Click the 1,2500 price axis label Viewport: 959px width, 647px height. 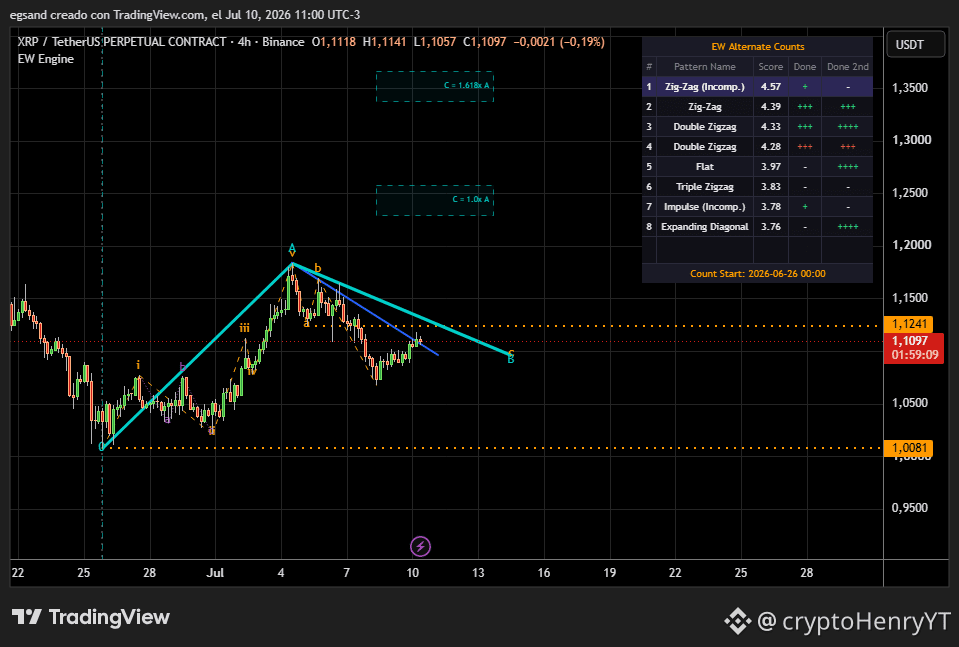(x=910, y=193)
